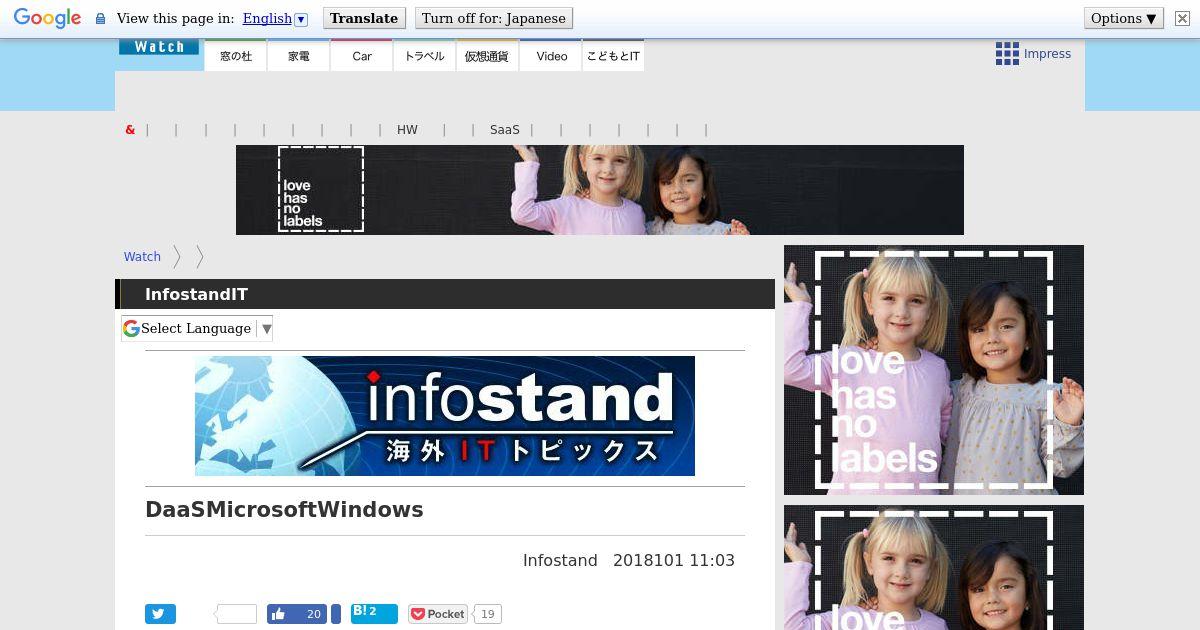Open the Watch logo tab
The height and width of the screenshot is (630, 1200).
[x=159, y=47]
